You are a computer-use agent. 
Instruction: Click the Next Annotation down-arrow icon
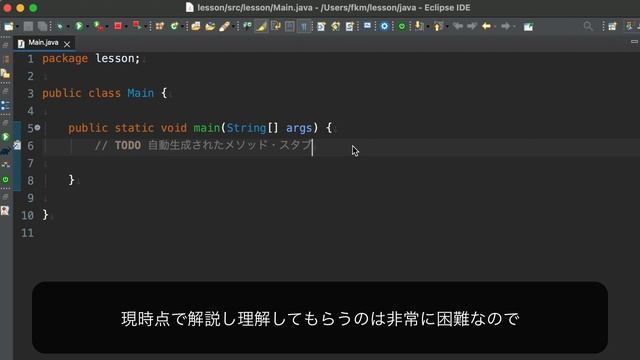[419, 27]
